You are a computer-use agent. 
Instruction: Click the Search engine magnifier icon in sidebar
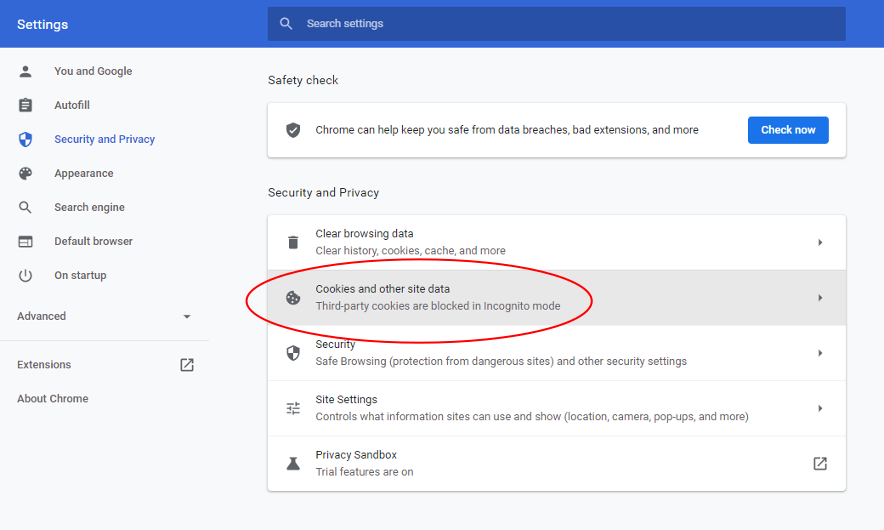[26, 207]
